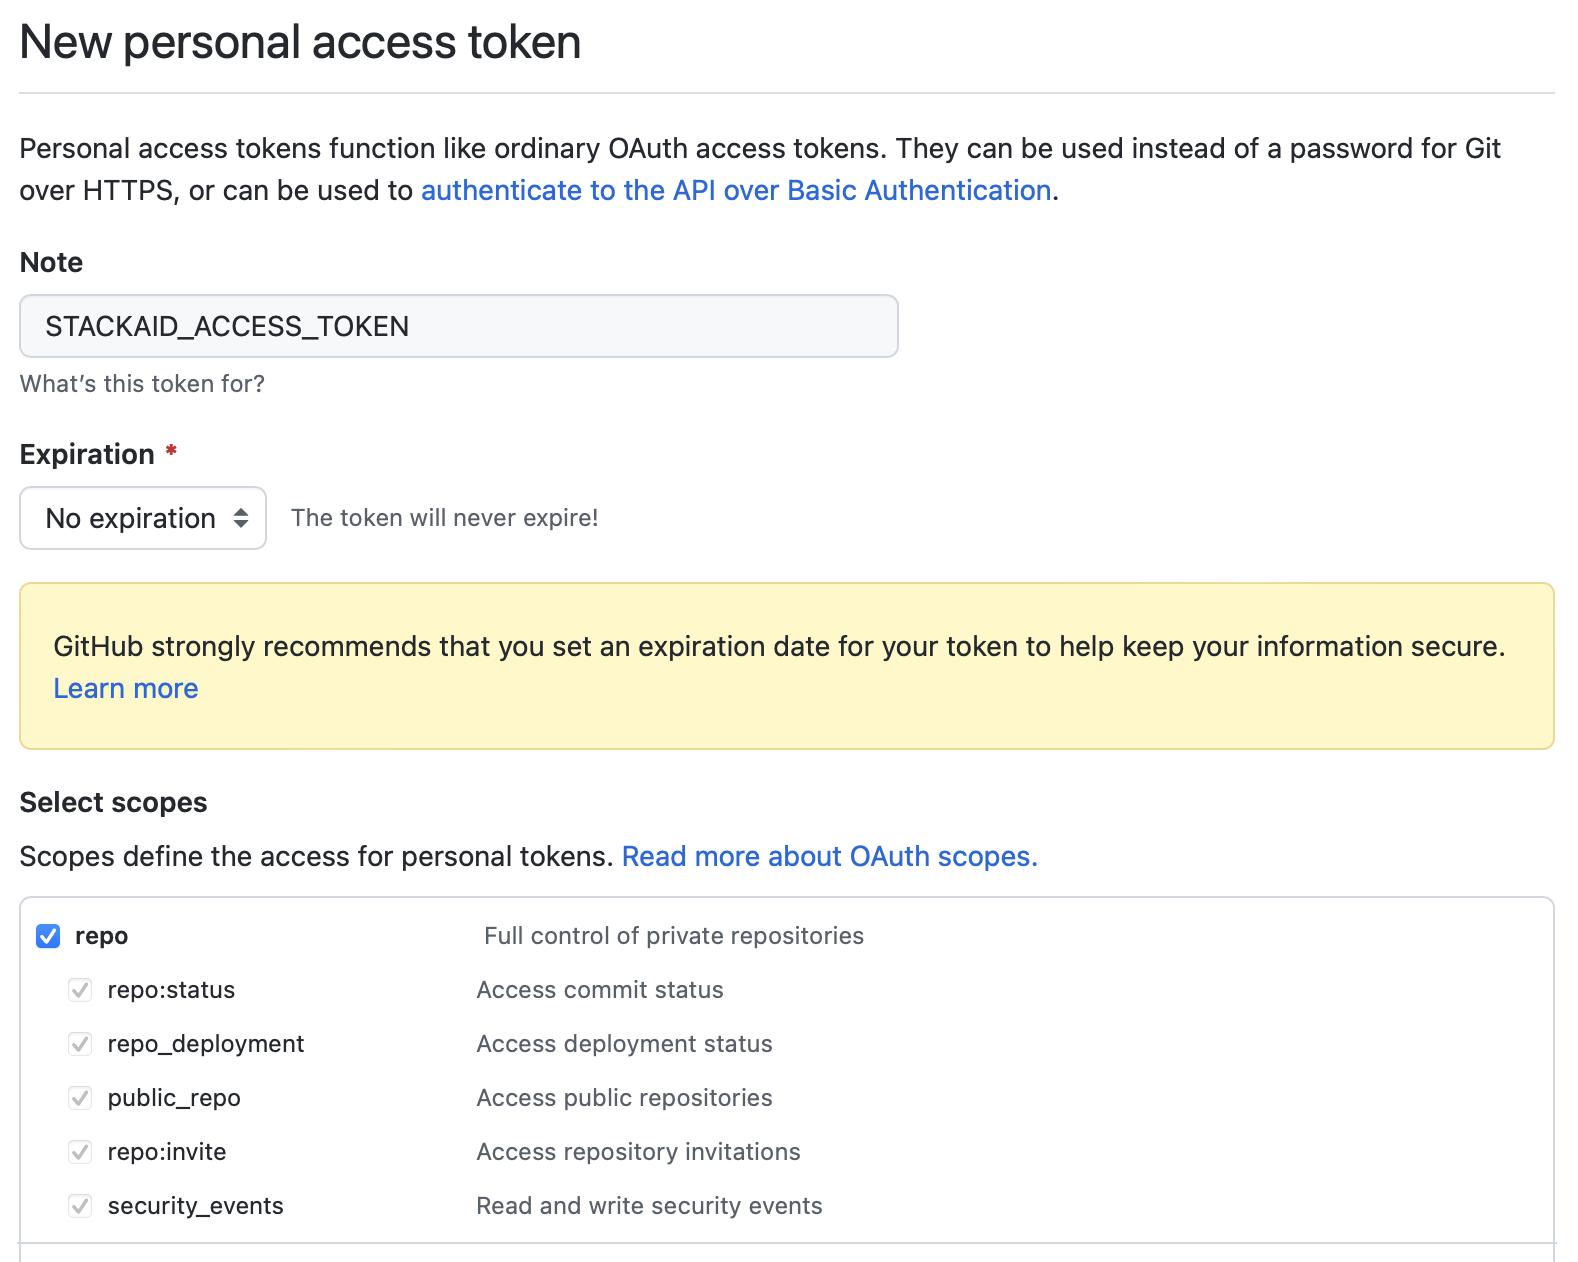Click 'Access public repositories' description
Image resolution: width=1578 pixels, height=1262 pixels.
click(625, 1098)
